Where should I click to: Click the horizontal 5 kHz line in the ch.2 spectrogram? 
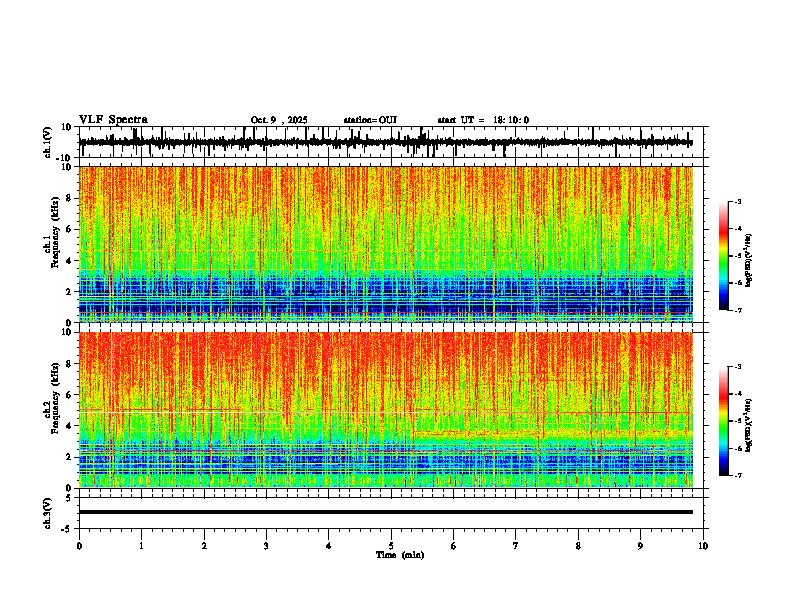pyautogui.click(x=386, y=412)
